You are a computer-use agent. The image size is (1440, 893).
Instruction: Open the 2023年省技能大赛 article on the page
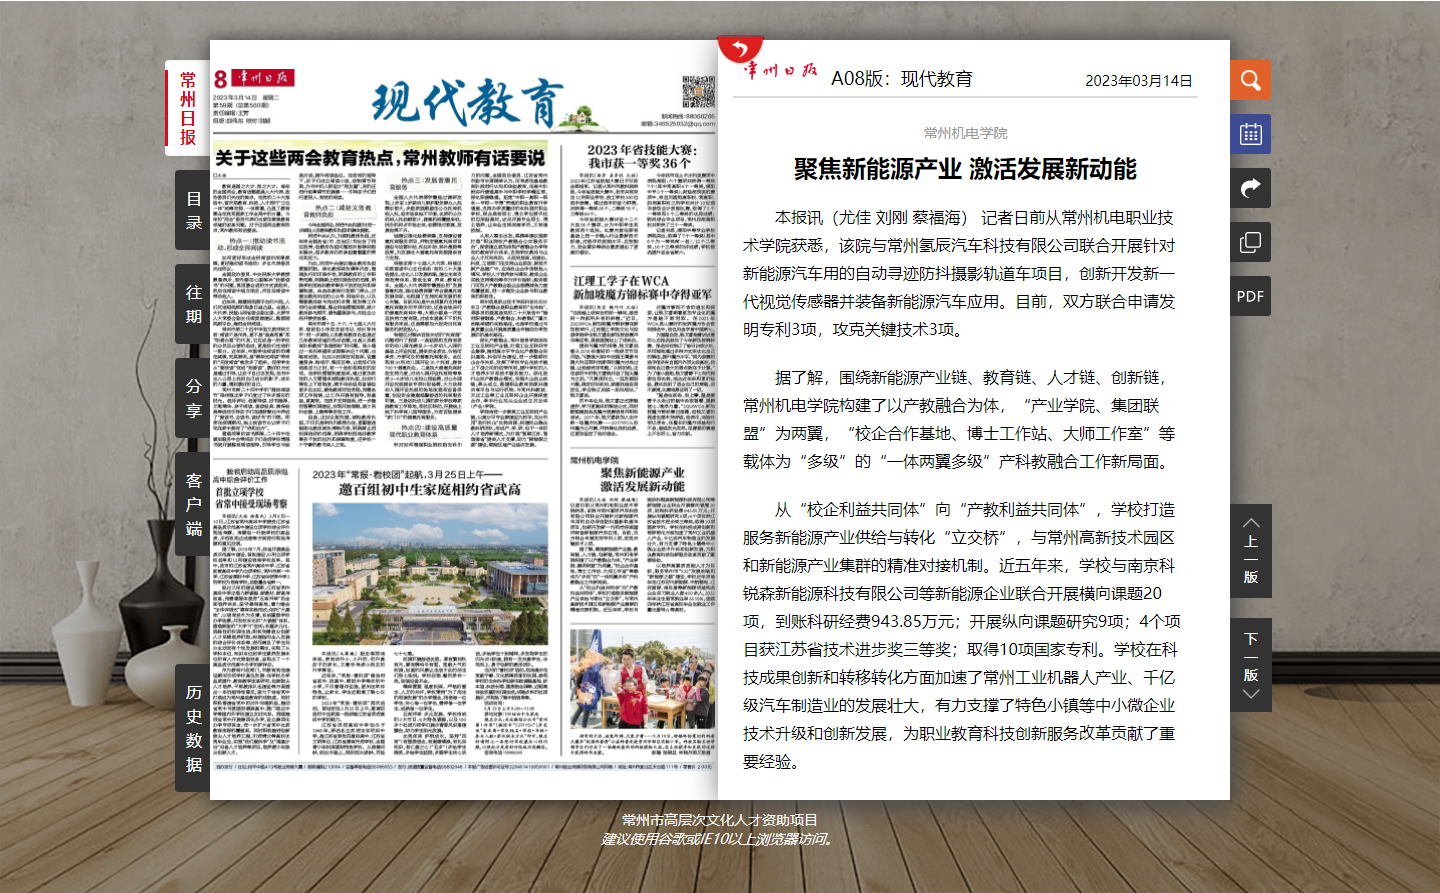click(640, 156)
